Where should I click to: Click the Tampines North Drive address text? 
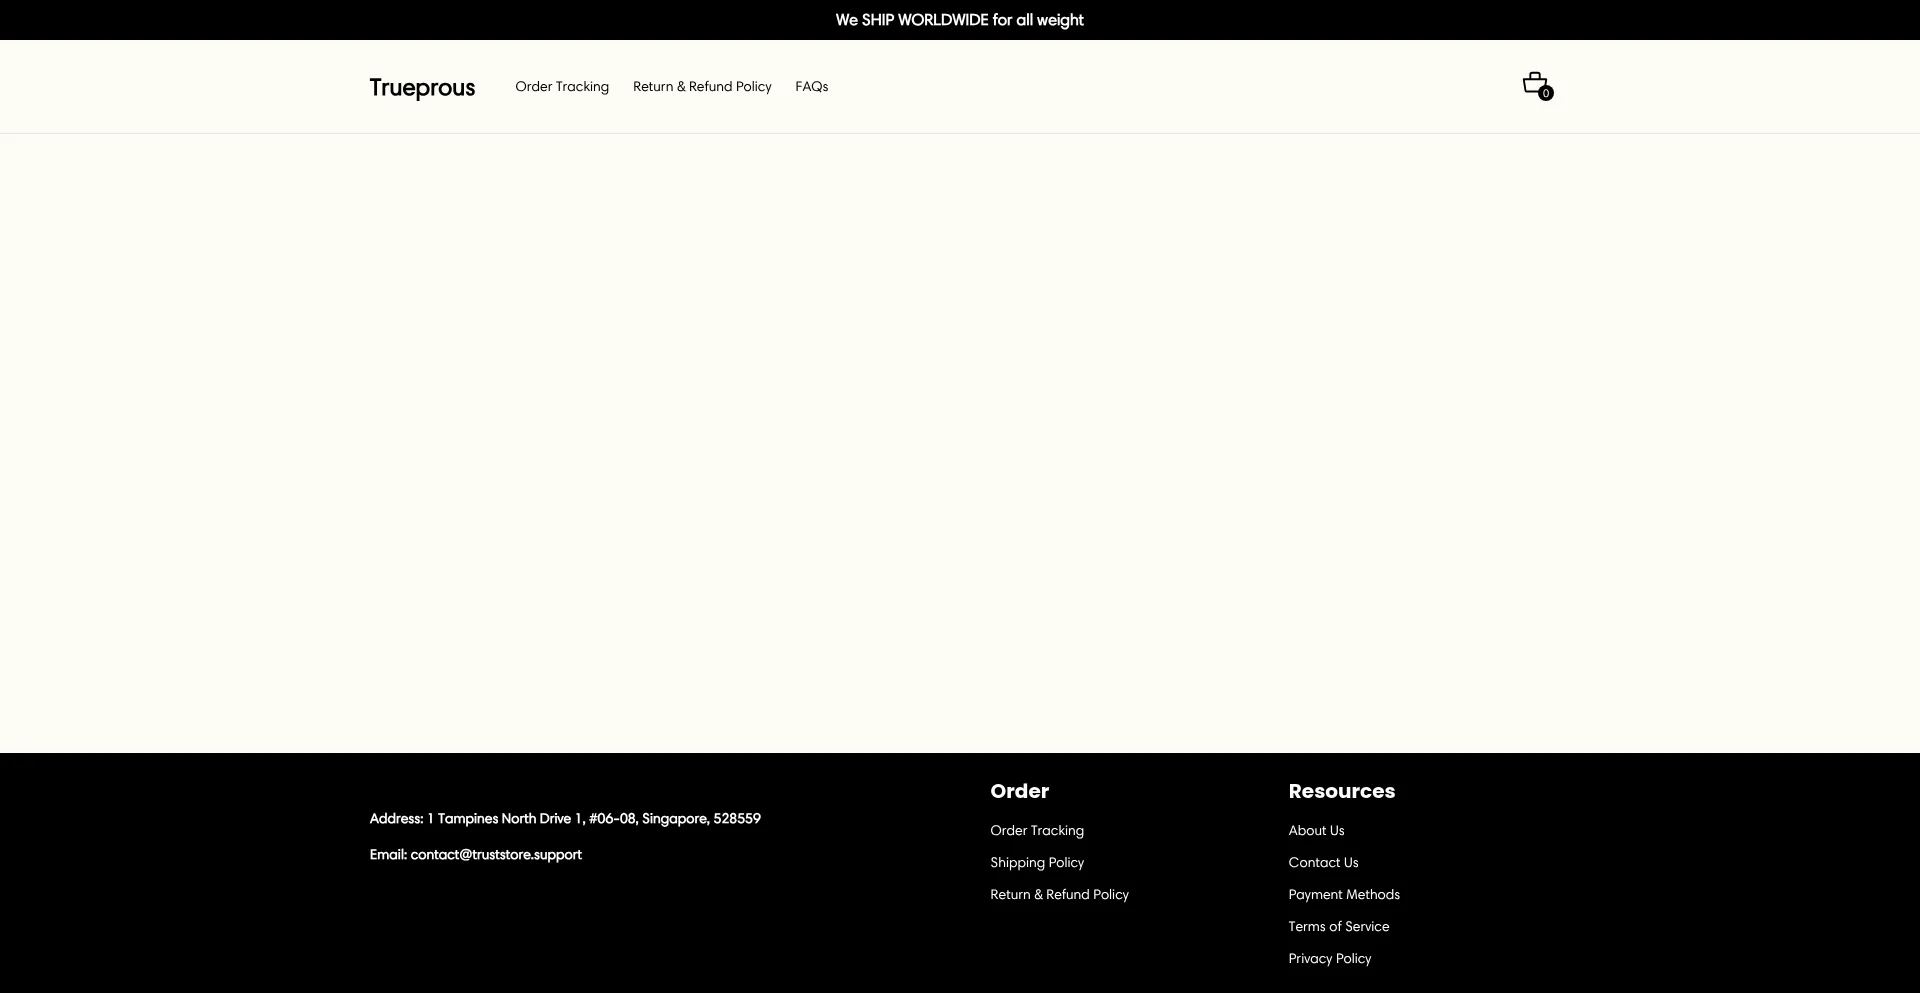565,819
